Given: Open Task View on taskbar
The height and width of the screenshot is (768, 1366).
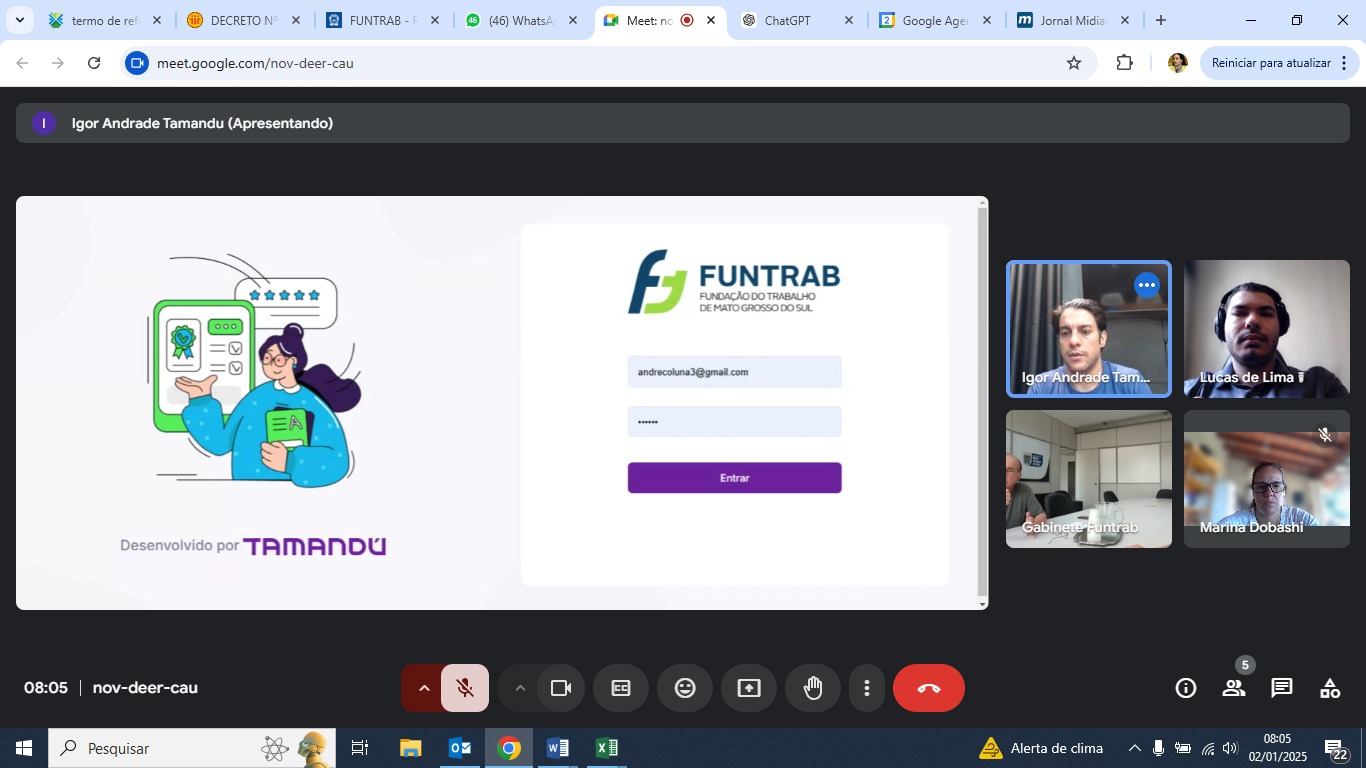Looking at the screenshot, I should [x=360, y=748].
